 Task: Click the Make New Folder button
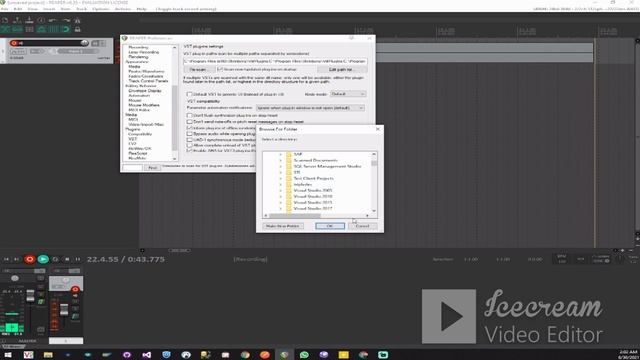coord(283,226)
